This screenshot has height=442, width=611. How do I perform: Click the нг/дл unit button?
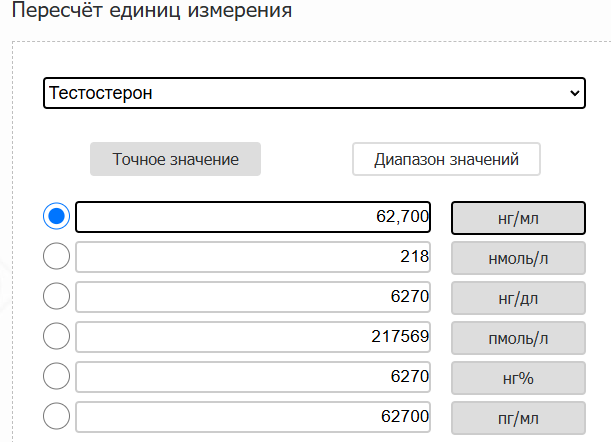pyautogui.click(x=518, y=298)
